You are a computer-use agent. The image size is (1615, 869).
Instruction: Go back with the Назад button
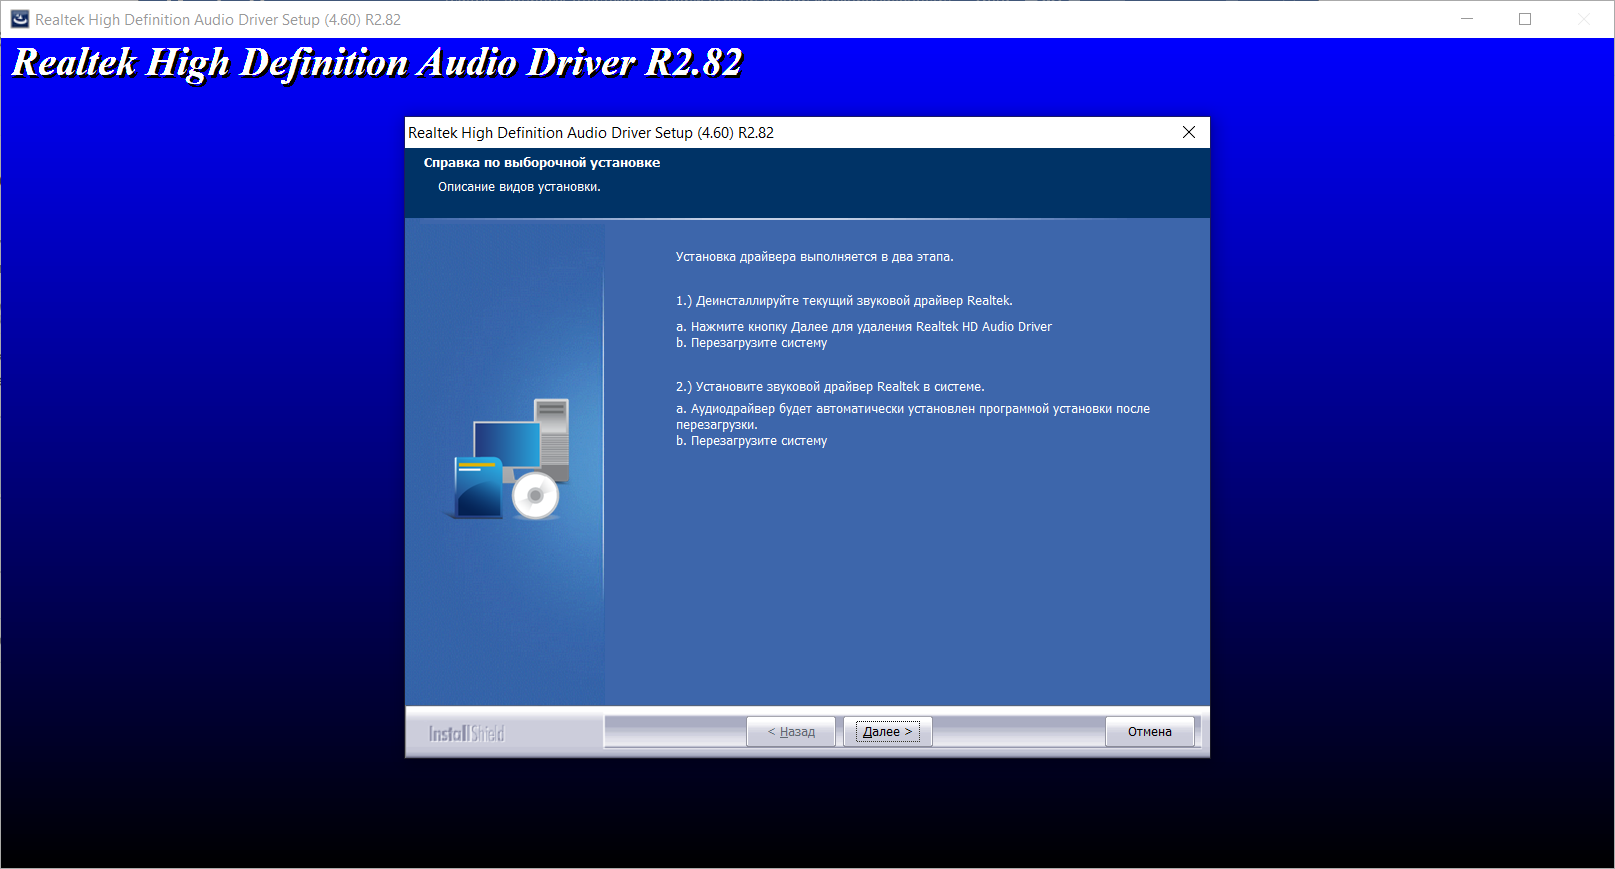tap(791, 732)
